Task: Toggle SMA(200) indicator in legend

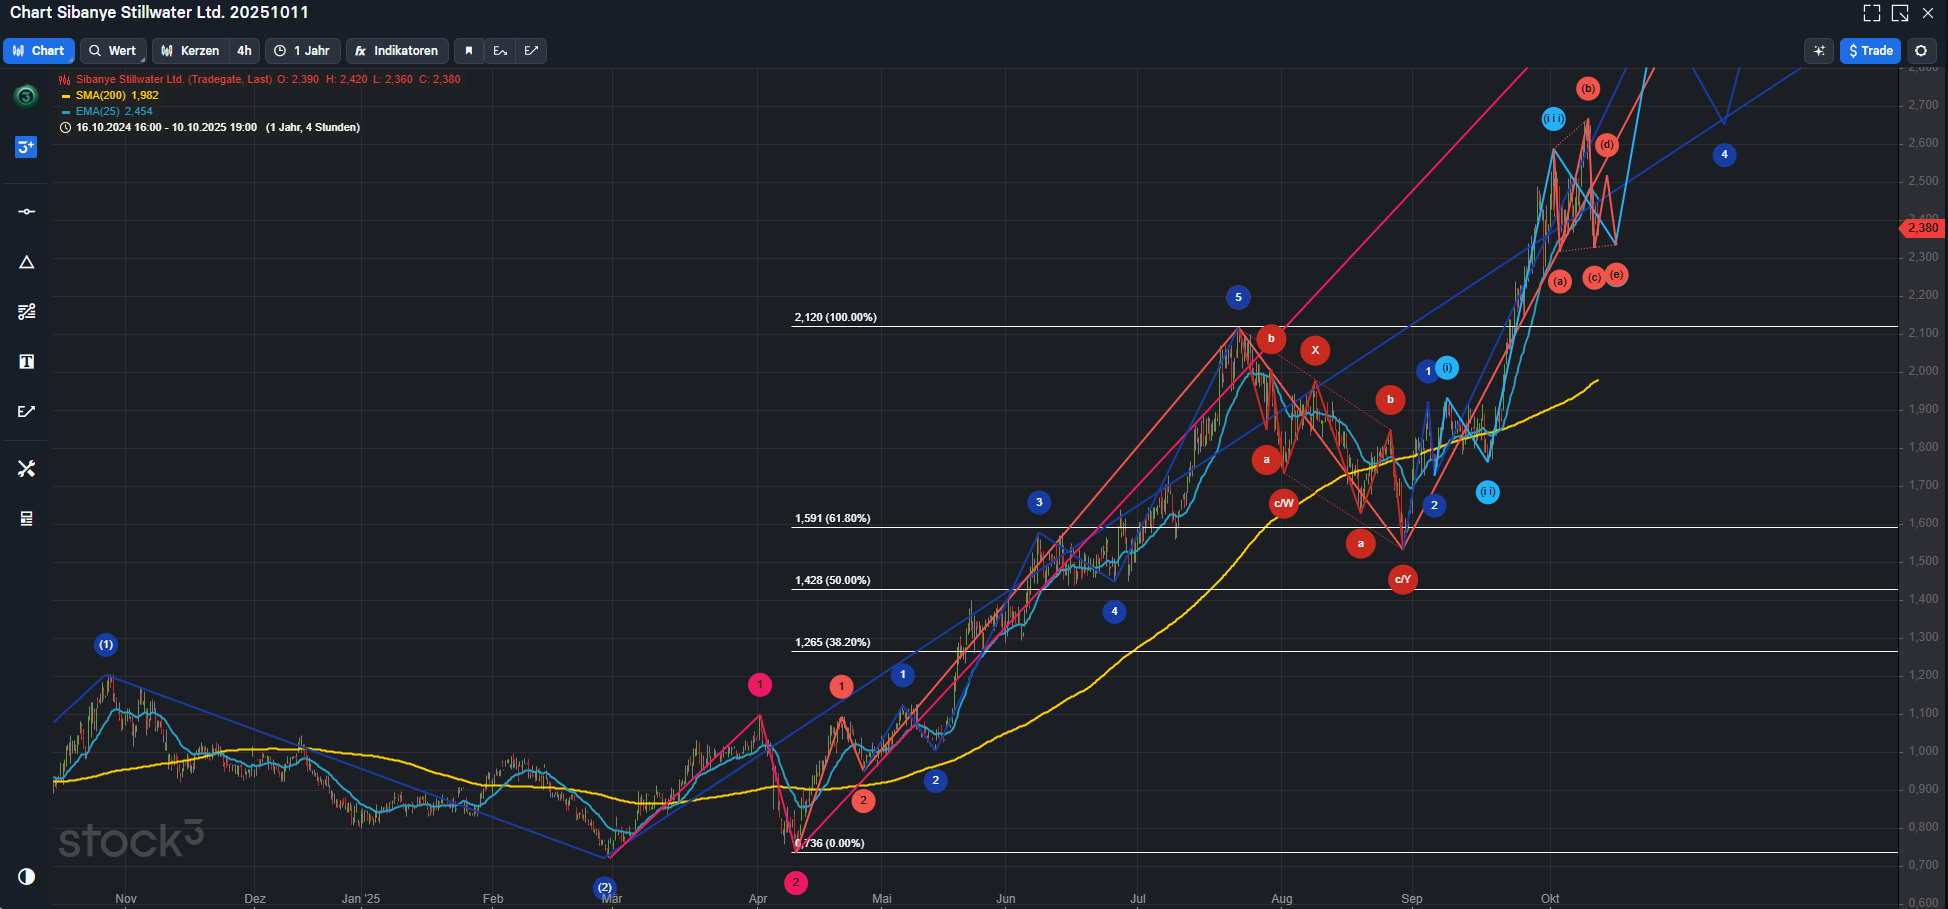Action: click(116, 96)
